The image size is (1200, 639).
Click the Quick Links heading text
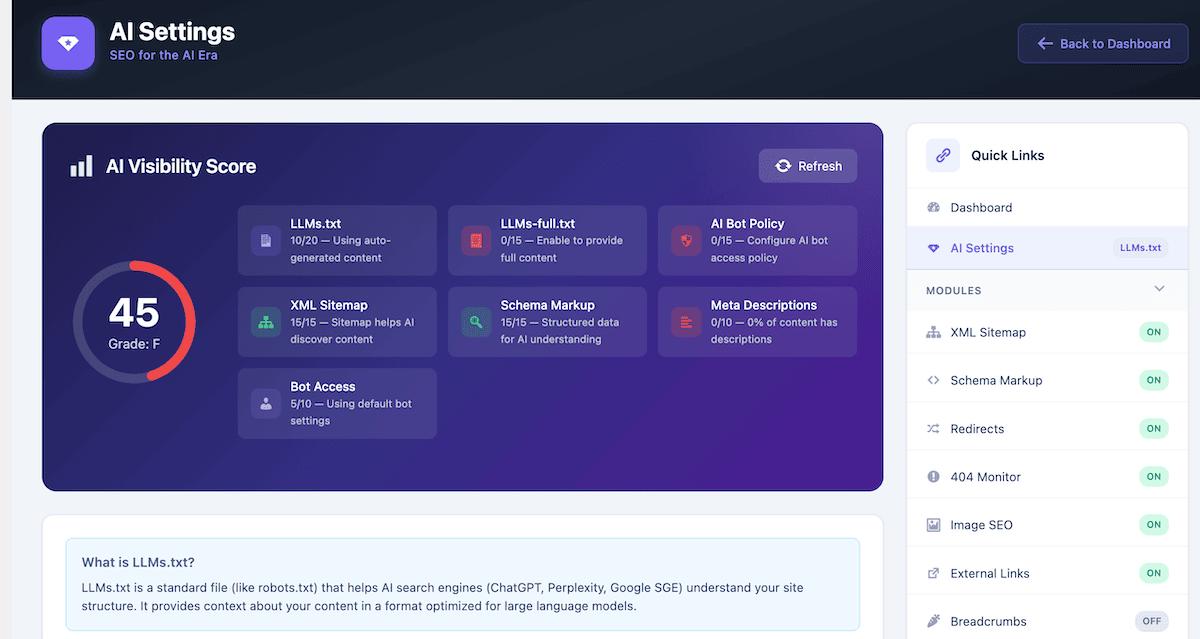1008,156
